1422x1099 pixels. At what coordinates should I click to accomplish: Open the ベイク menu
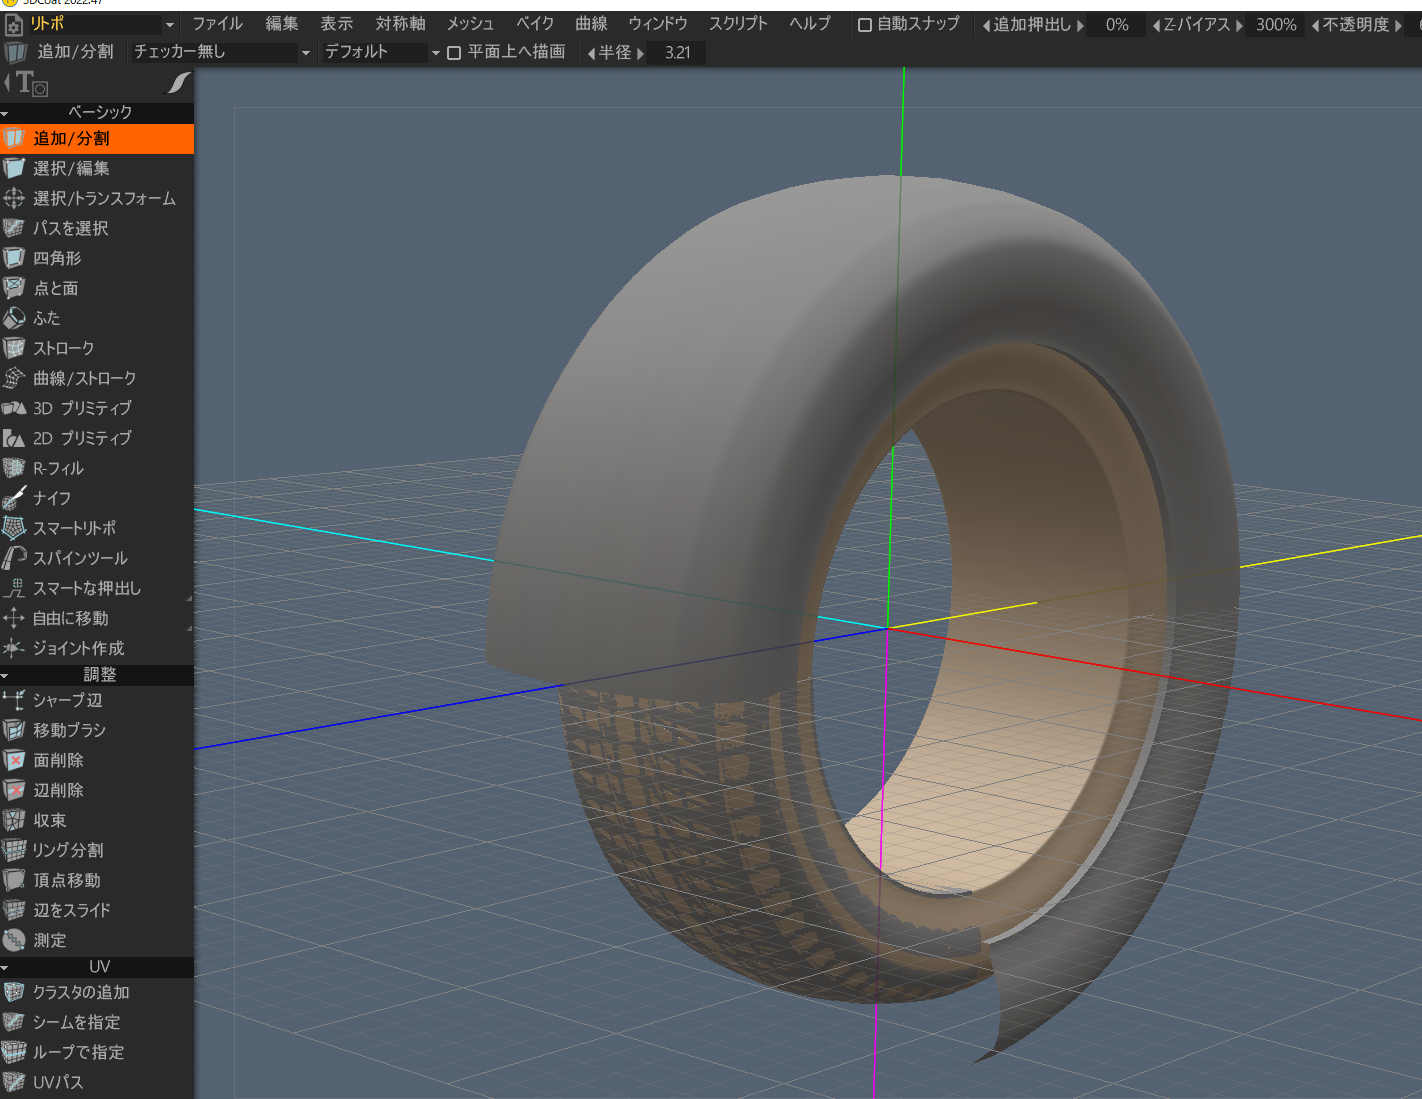pos(535,24)
